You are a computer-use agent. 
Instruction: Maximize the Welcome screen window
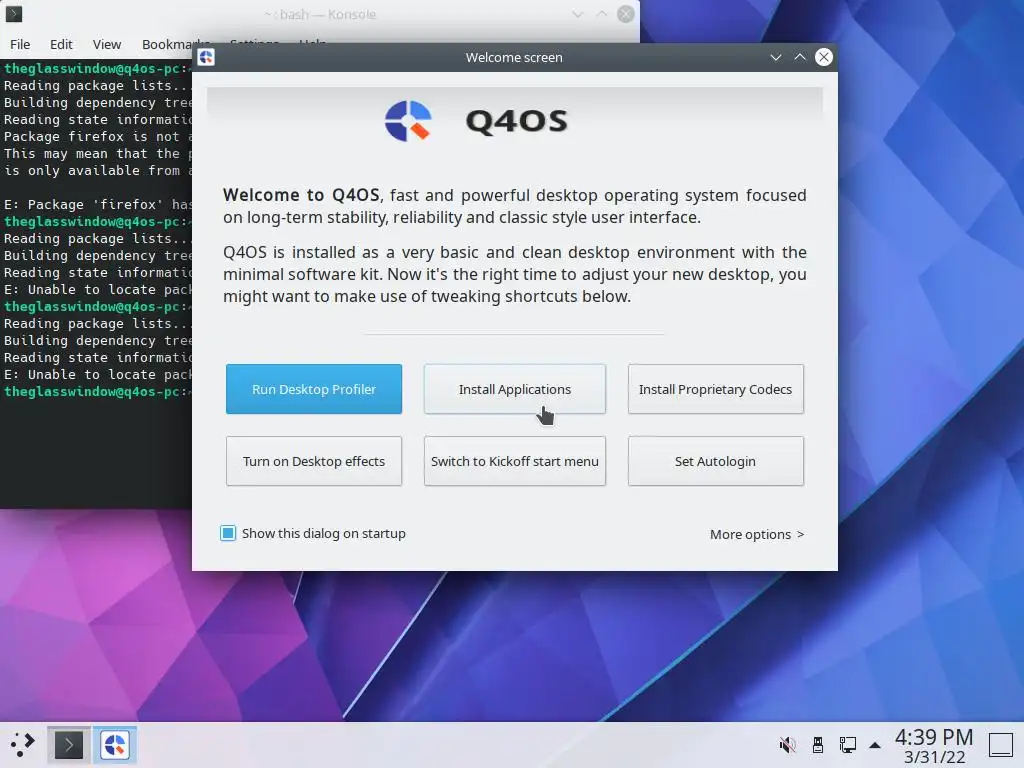[800, 57]
